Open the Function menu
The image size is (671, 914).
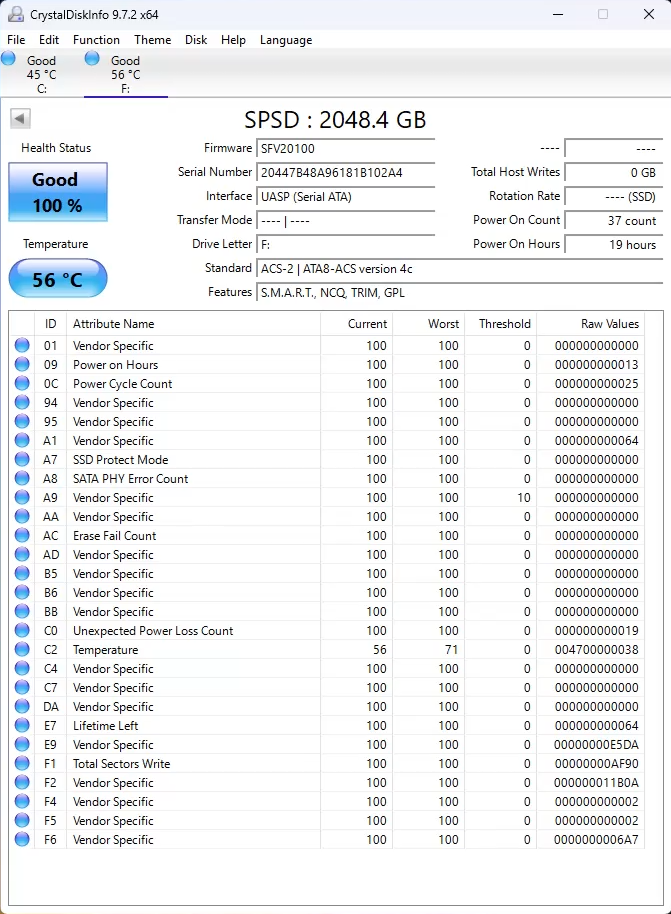96,40
